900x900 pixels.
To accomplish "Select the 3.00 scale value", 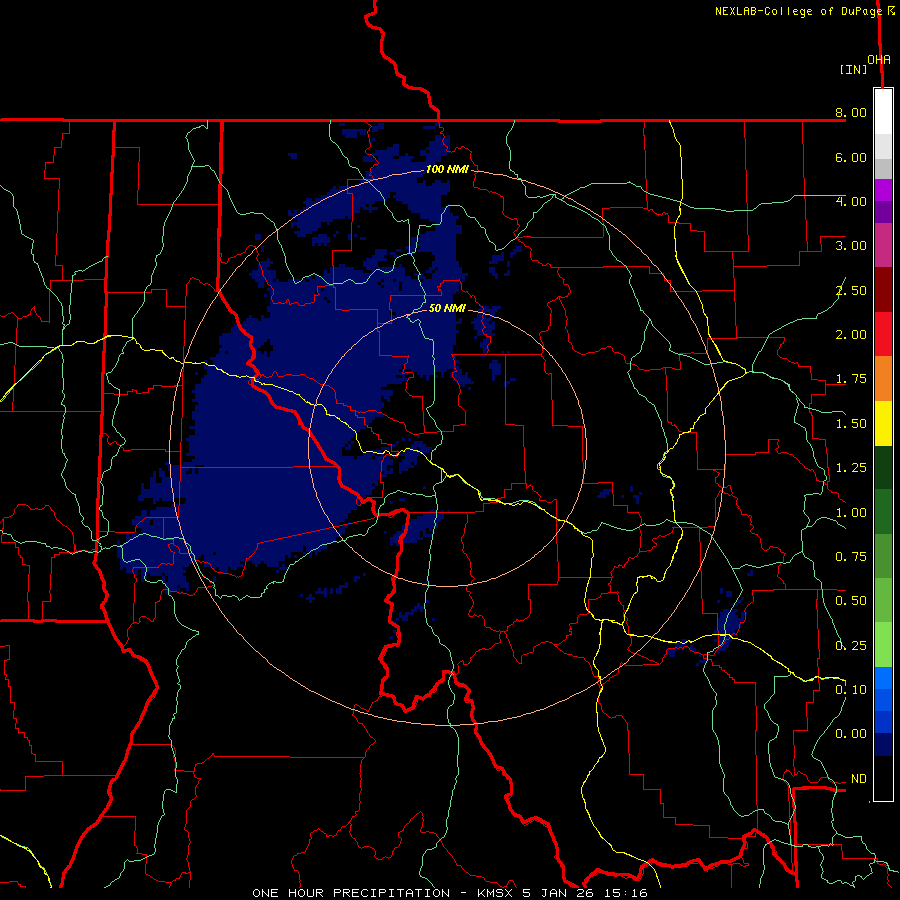I will pyautogui.click(x=851, y=246).
